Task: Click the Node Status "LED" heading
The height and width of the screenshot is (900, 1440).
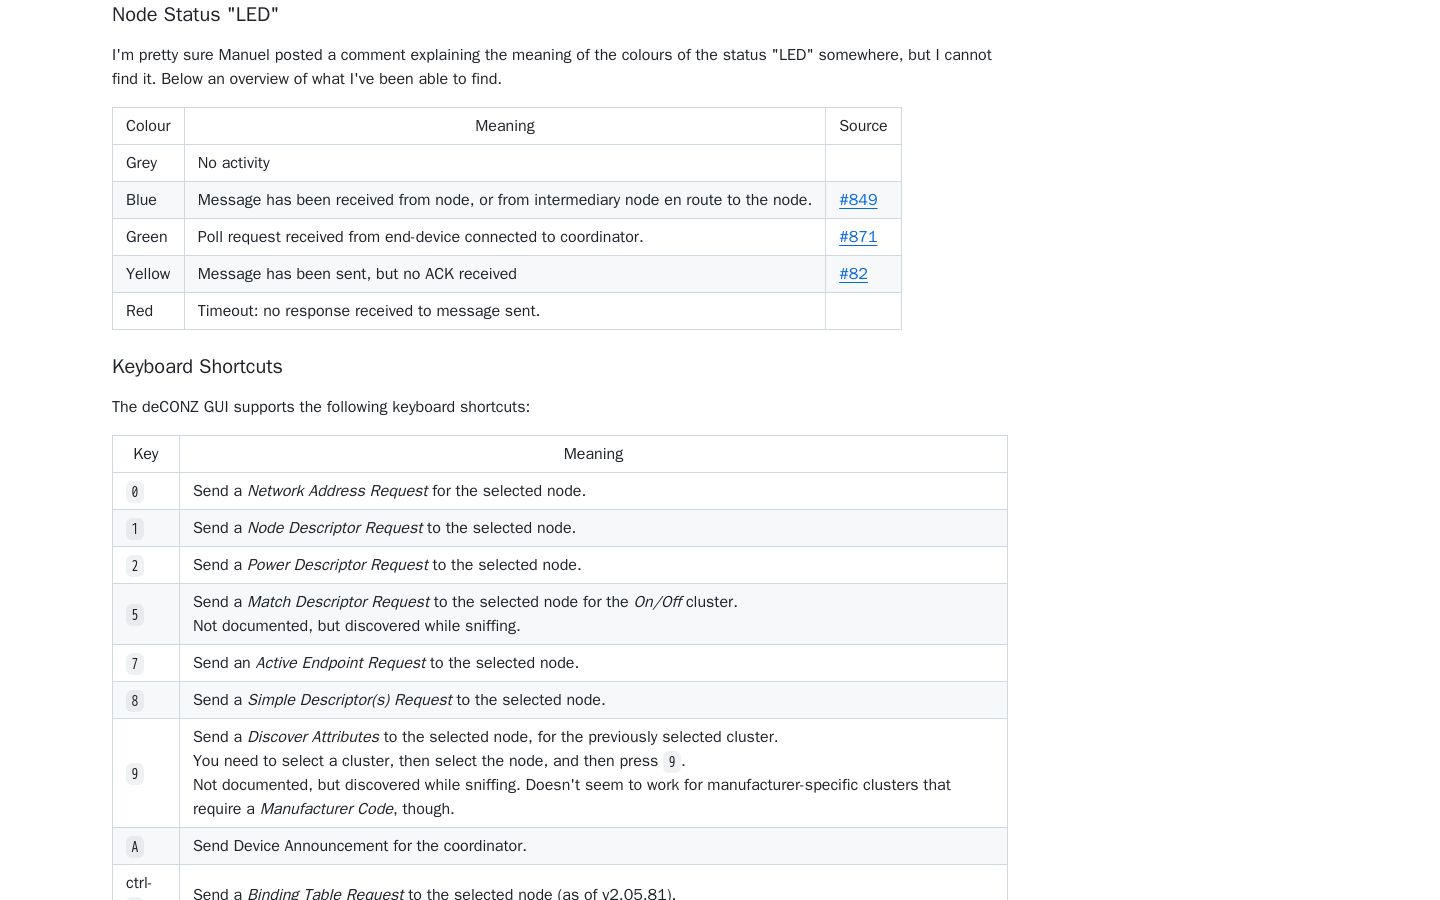Action: pyautogui.click(x=195, y=15)
